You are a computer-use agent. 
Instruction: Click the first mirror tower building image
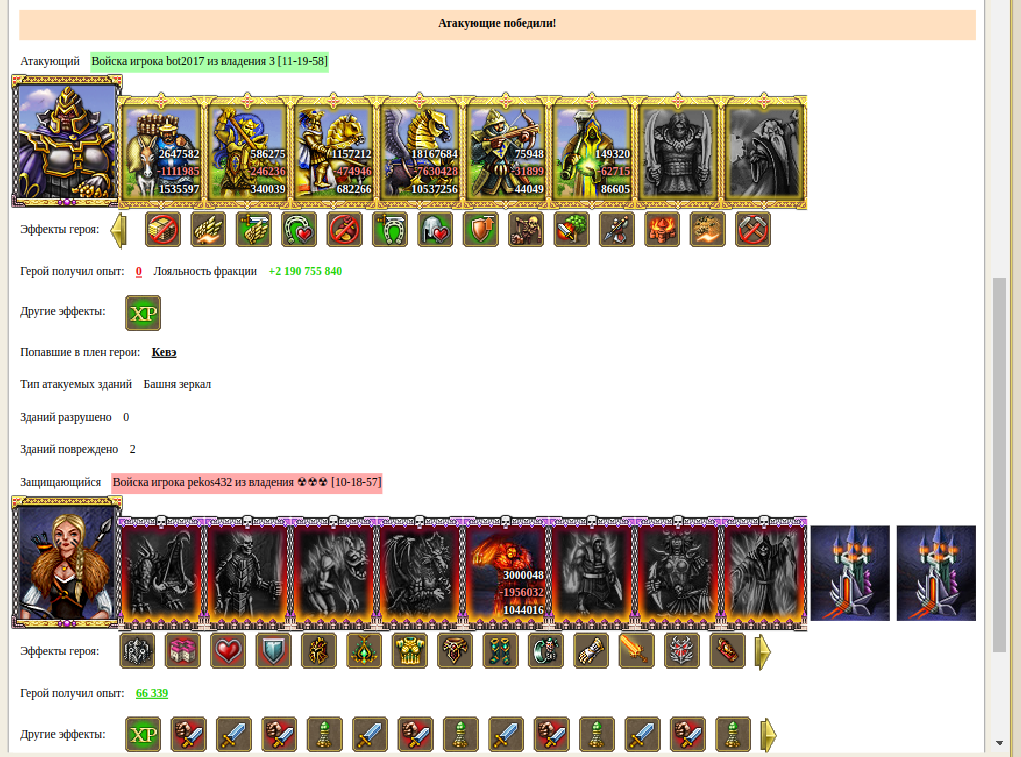click(850, 573)
